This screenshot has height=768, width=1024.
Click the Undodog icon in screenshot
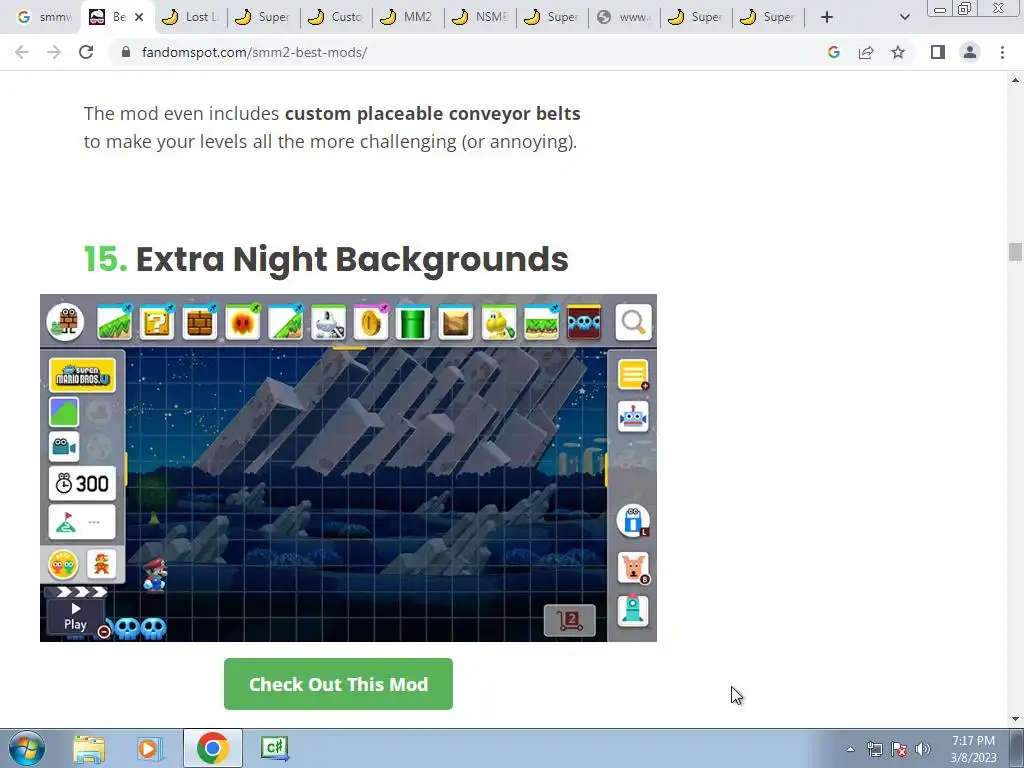click(x=633, y=567)
